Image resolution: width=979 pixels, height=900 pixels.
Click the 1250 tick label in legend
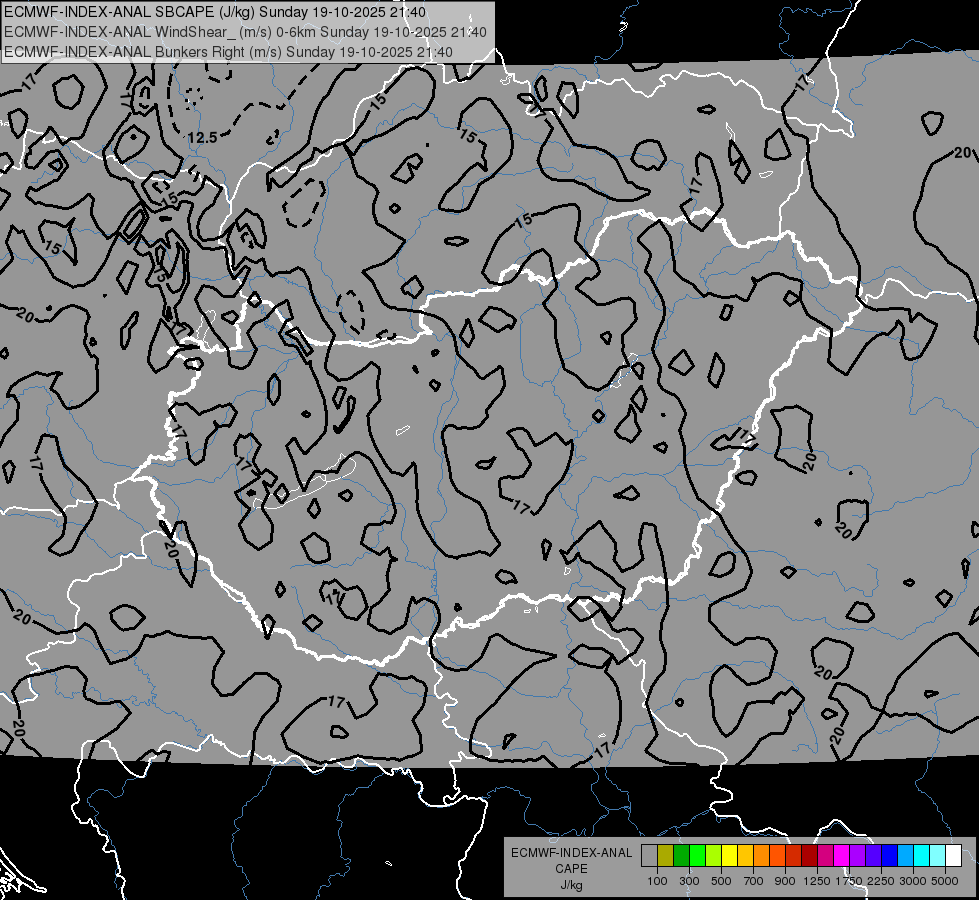pos(817,881)
